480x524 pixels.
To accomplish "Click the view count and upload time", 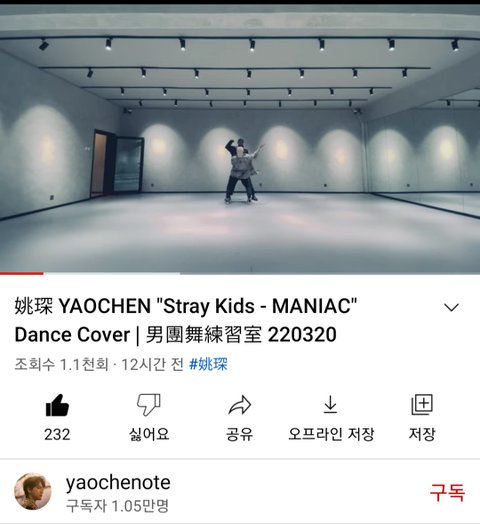I will tap(99, 364).
